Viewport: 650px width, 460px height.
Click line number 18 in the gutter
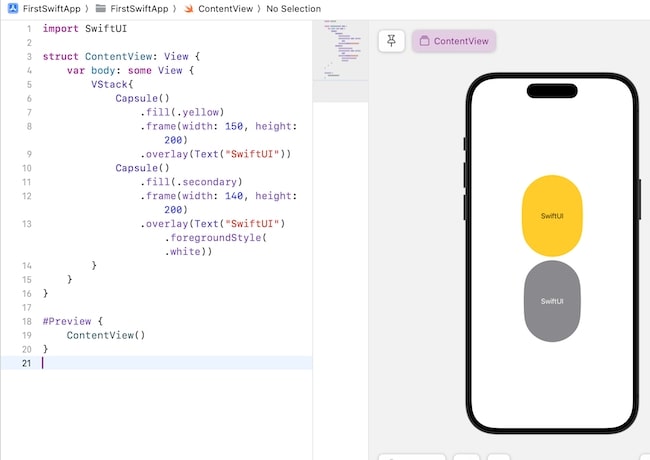coord(27,321)
